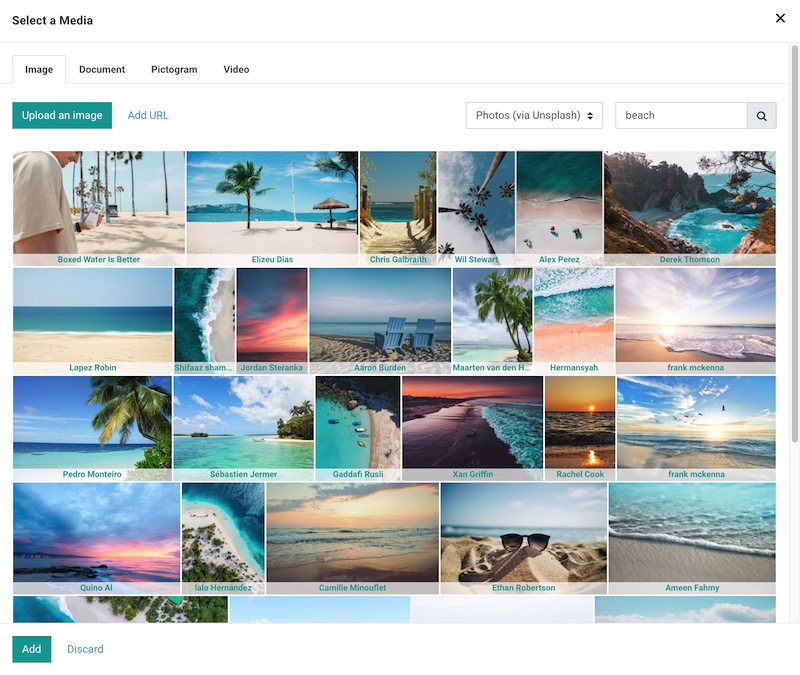Click Discard to cancel selection
This screenshot has height=675, width=800.
click(85, 649)
